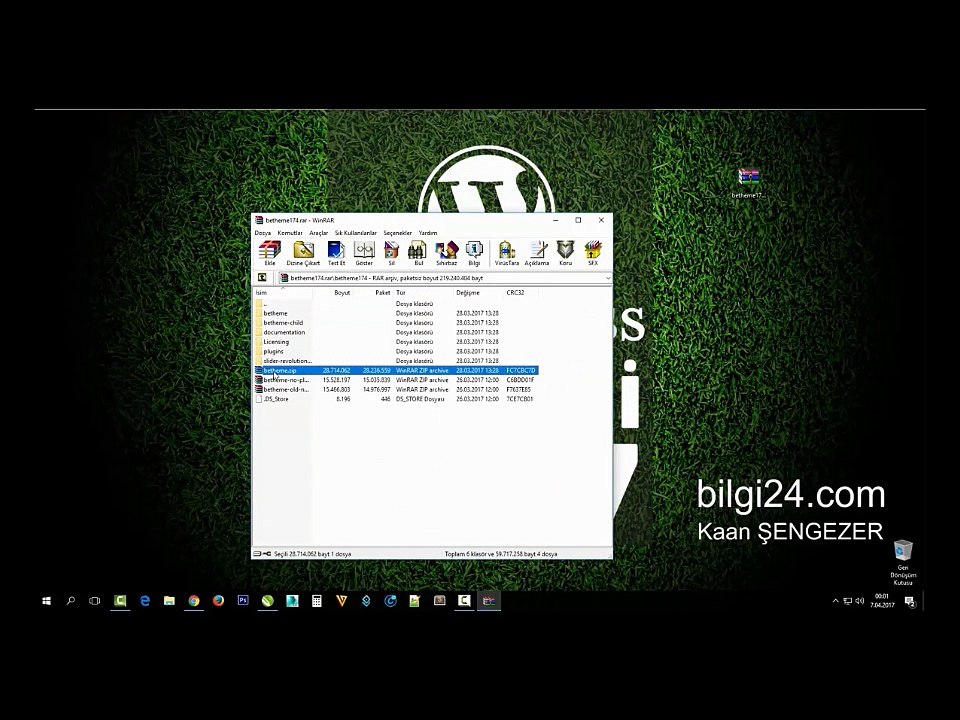
Task: Open the notification center icon
Action: (x=910, y=601)
